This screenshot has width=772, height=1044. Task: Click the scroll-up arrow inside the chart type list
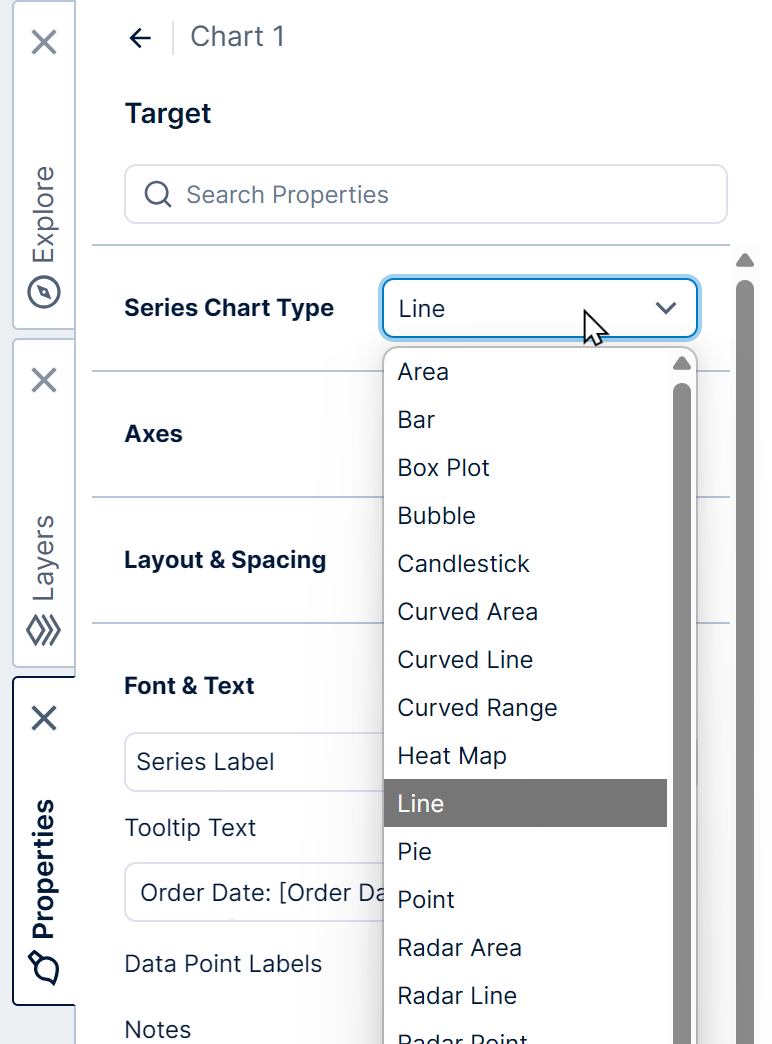pos(681,363)
